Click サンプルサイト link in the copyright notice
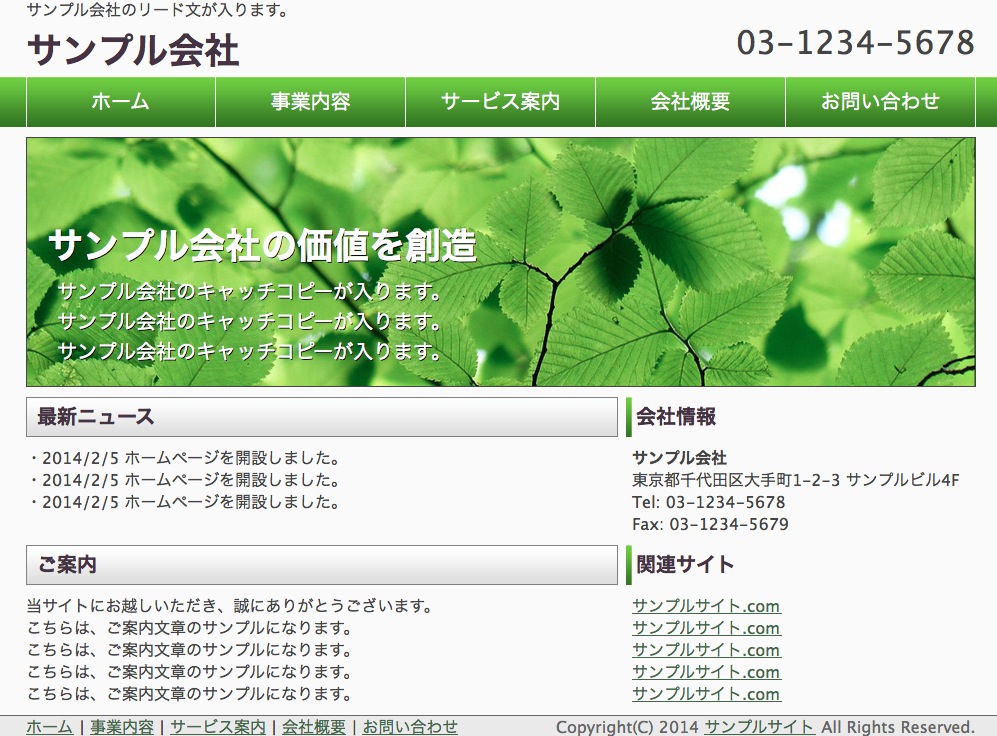 (x=759, y=727)
